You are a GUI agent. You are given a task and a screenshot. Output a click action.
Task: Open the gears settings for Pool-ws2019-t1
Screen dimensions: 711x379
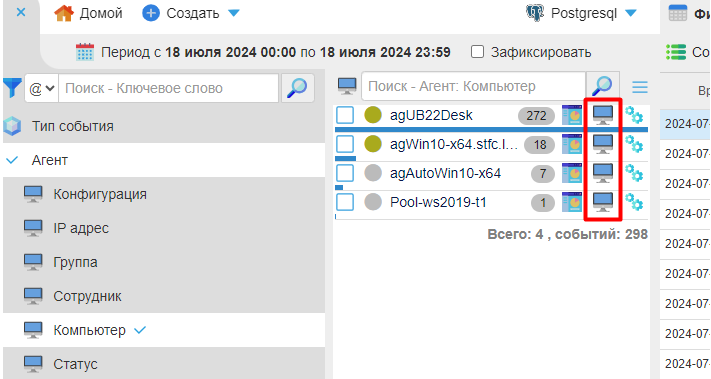click(634, 202)
